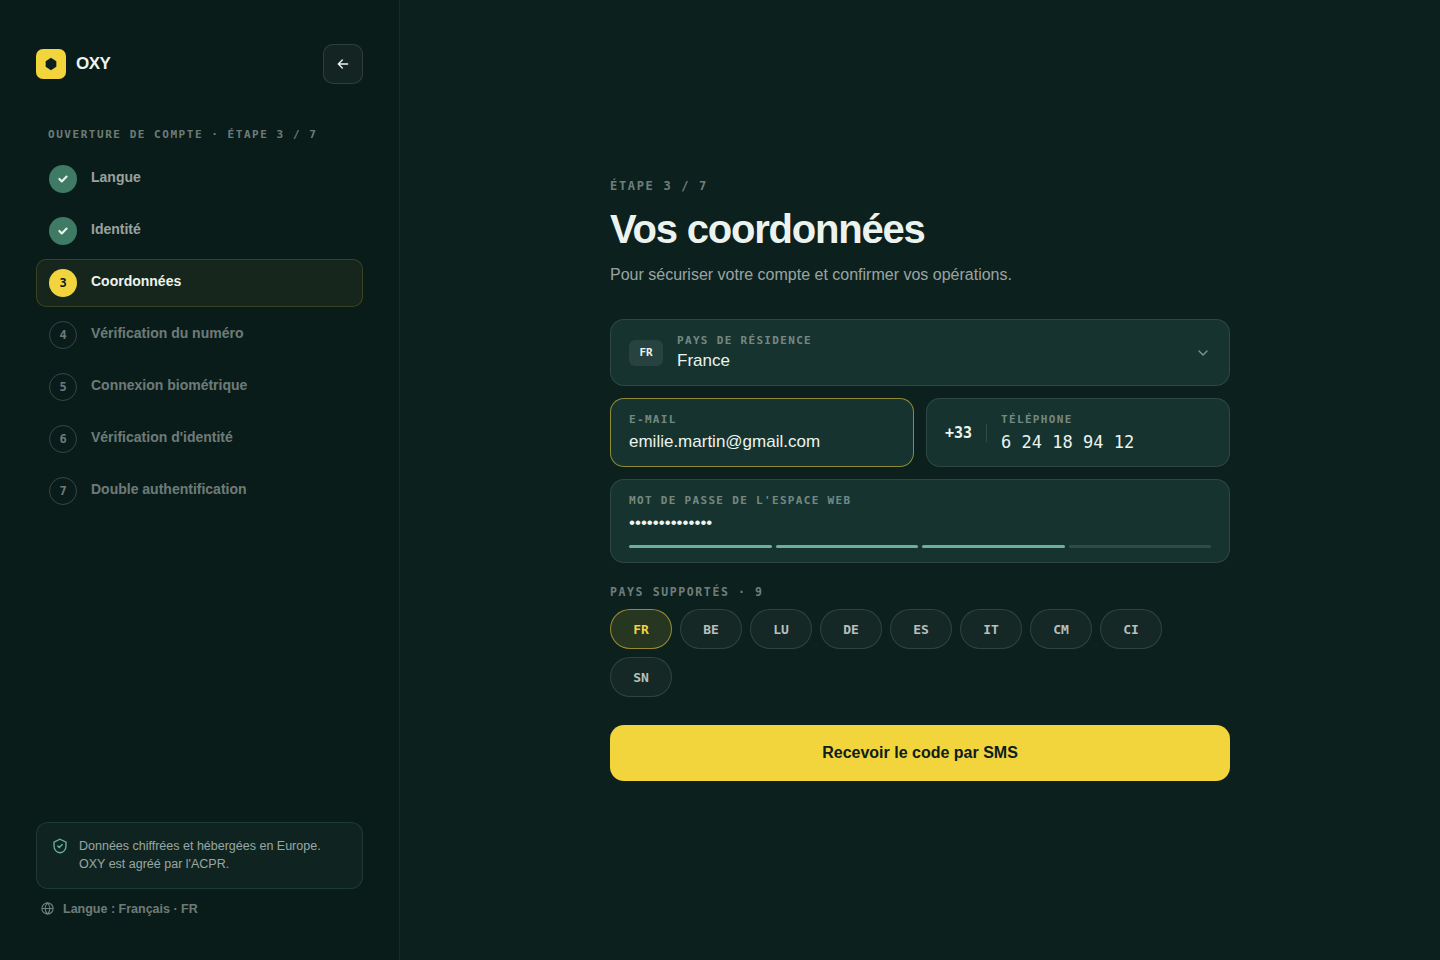
Task: Select the LU country chip
Action: [x=781, y=629]
